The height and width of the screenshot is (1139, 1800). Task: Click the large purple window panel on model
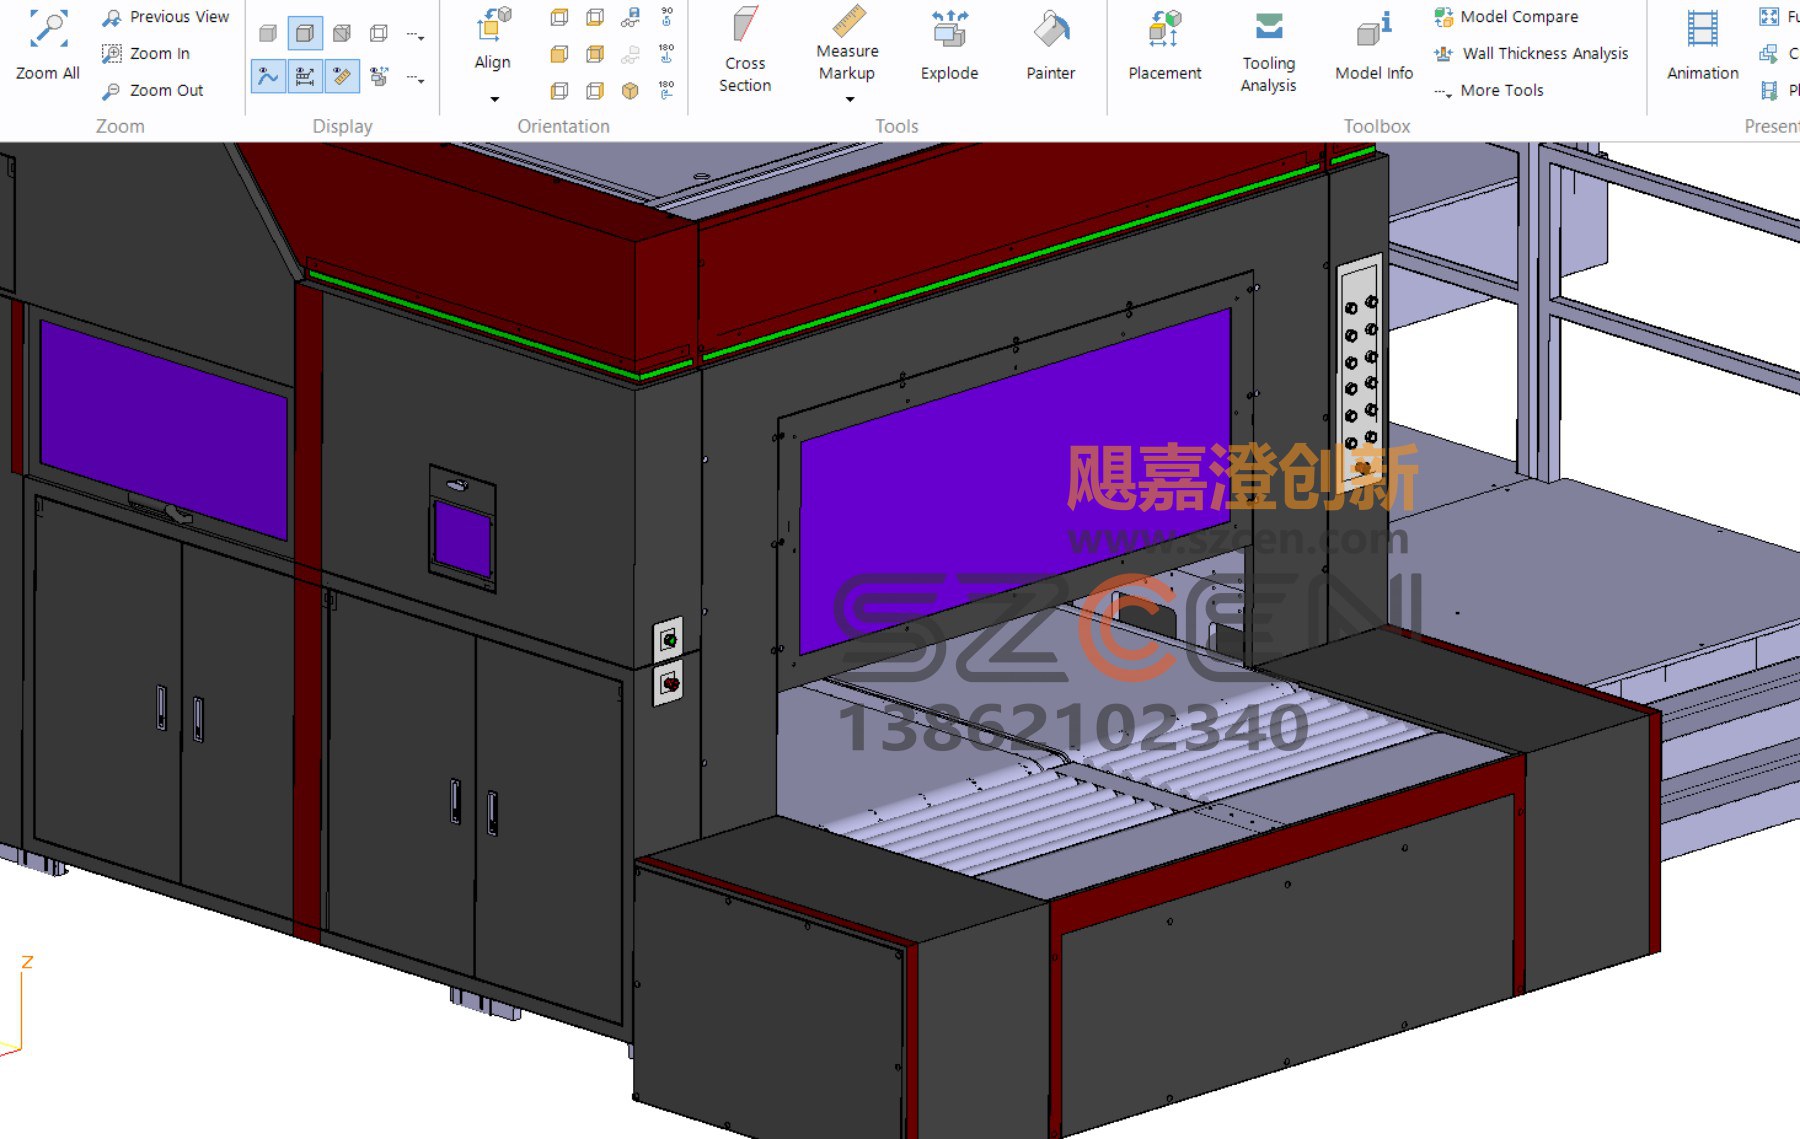tap(1015, 480)
